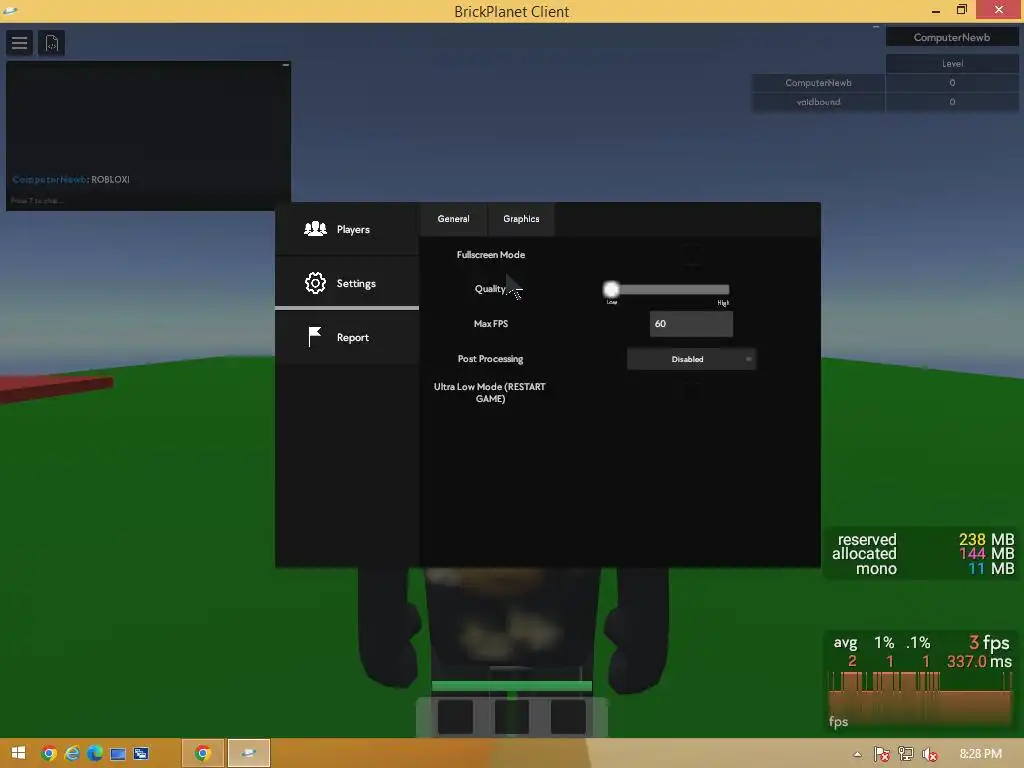Open the remote desktop taskbar icon

coord(141,754)
